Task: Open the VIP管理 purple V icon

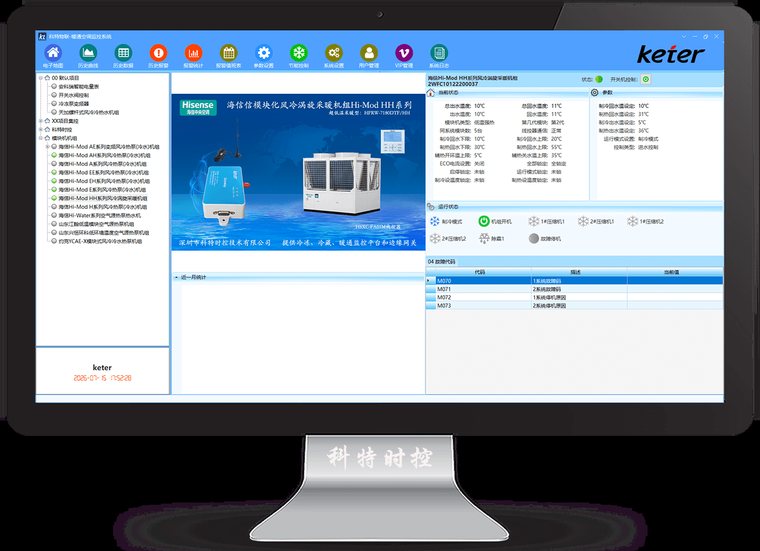Action: coord(404,52)
